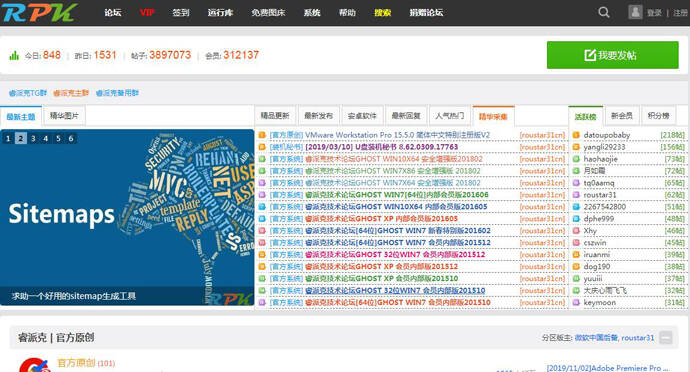
Task: Click the rank icon beside datoupobaby
Action: tap(576, 135)
